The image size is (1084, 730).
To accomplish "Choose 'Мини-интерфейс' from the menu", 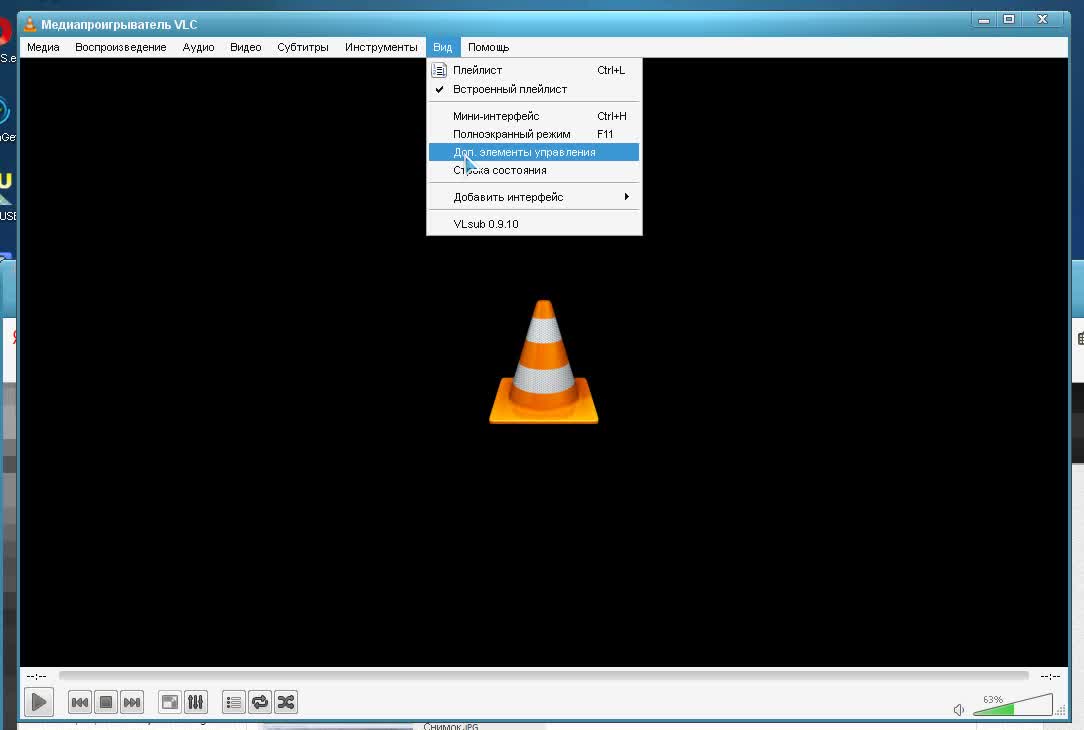I will point(496,116).
